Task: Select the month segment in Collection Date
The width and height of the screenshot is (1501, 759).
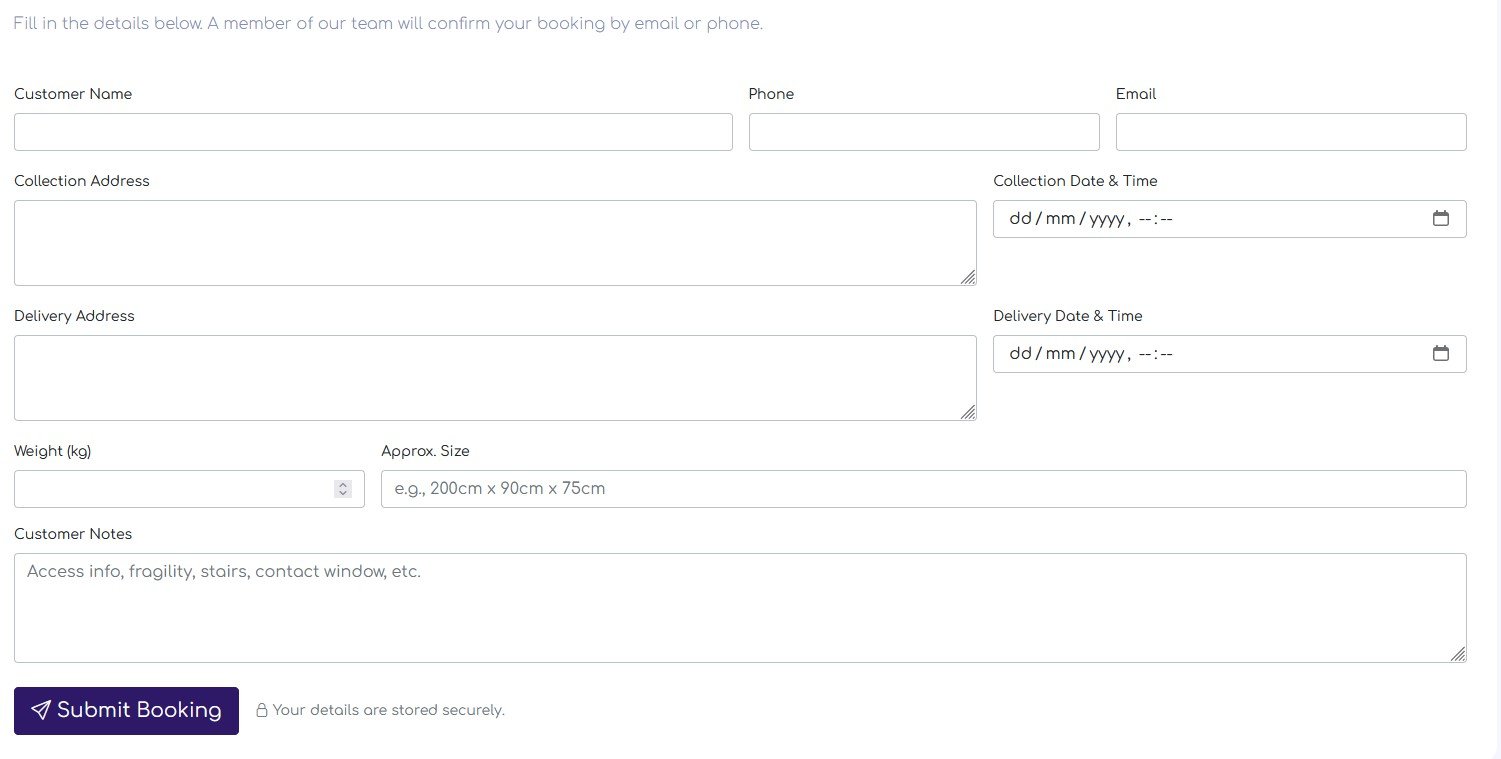Action: [1059, 219]
